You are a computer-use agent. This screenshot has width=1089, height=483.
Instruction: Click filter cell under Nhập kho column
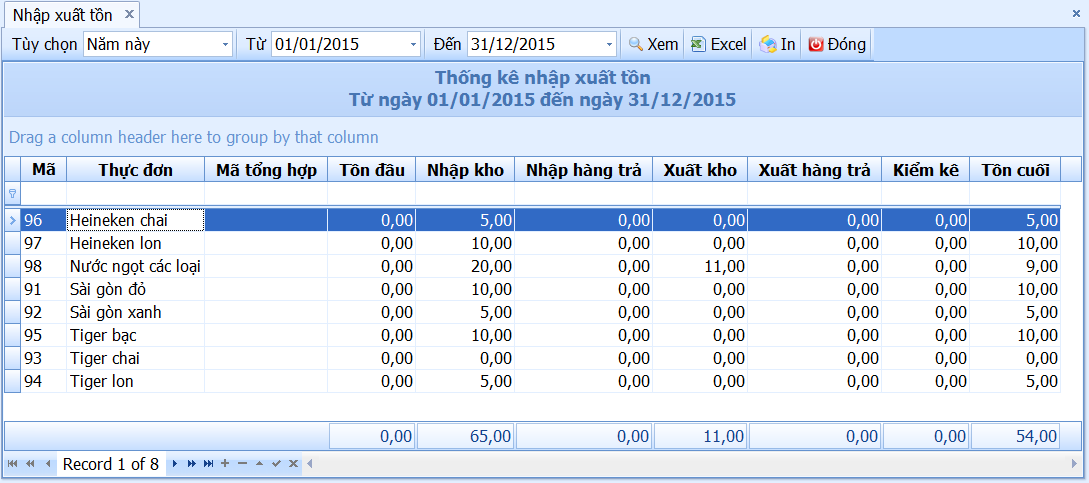[465, 193]
